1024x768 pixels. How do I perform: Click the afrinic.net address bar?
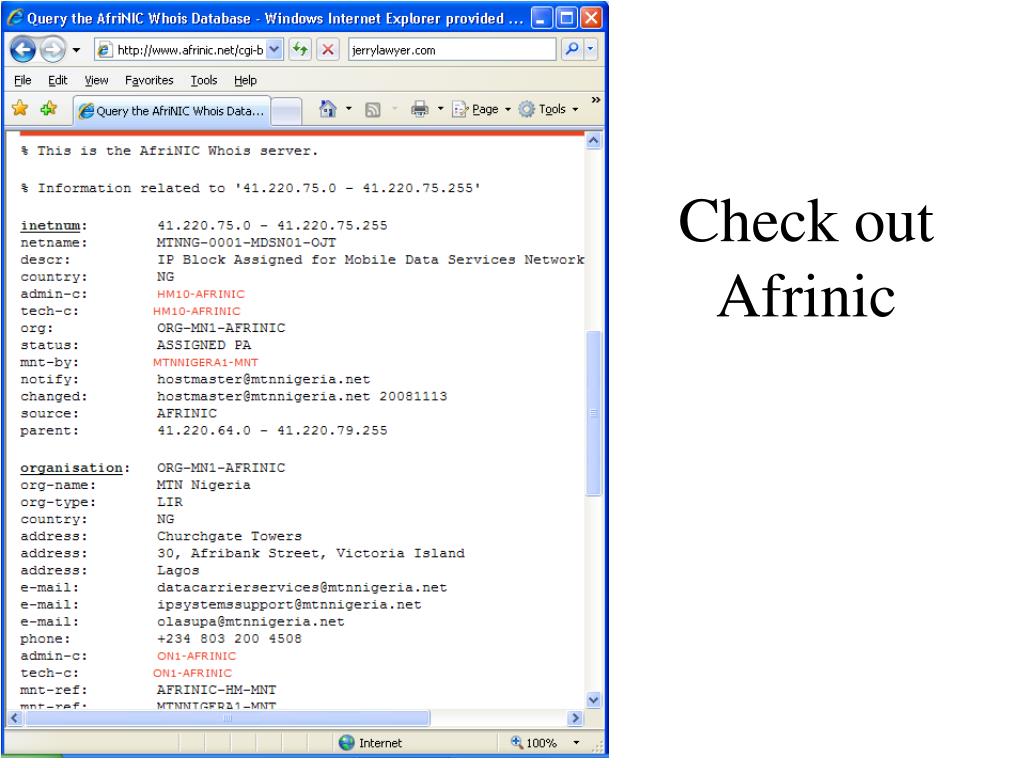click(181, 50)
